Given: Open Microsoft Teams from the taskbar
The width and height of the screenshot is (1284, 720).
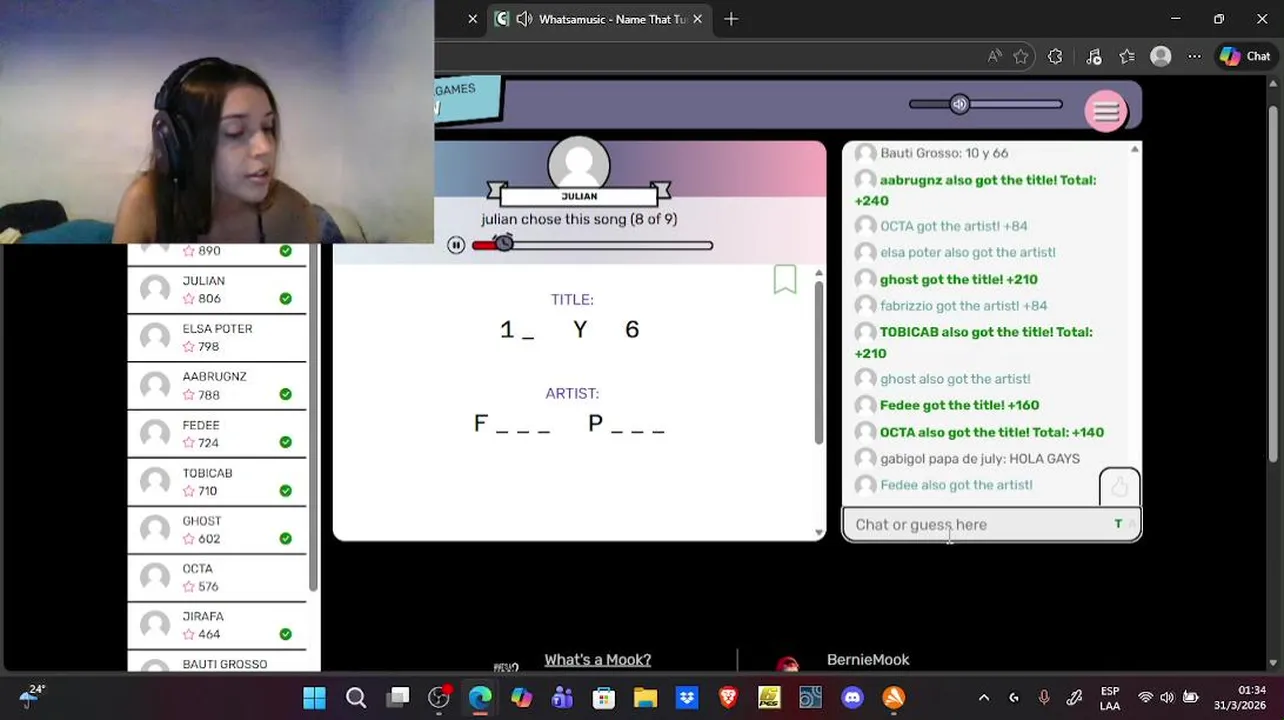Looking at the screenshot, I should pyautogui.click(x=562, y=698).
